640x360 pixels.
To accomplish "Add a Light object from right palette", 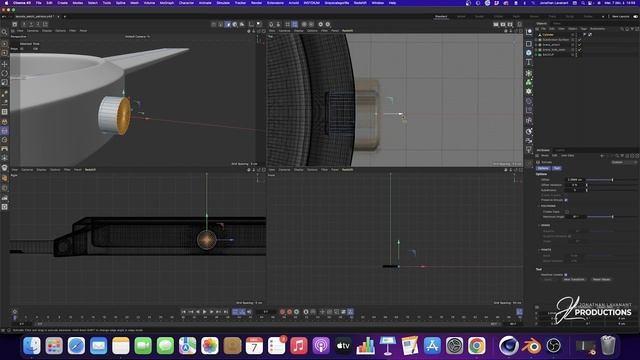I will (529, 150).
